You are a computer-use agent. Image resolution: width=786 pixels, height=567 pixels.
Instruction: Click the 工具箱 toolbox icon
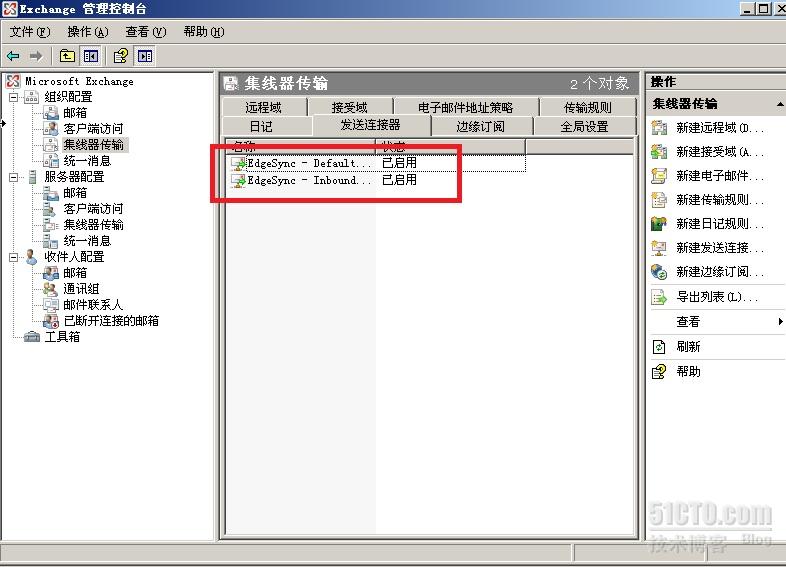[x=32, y=337]
